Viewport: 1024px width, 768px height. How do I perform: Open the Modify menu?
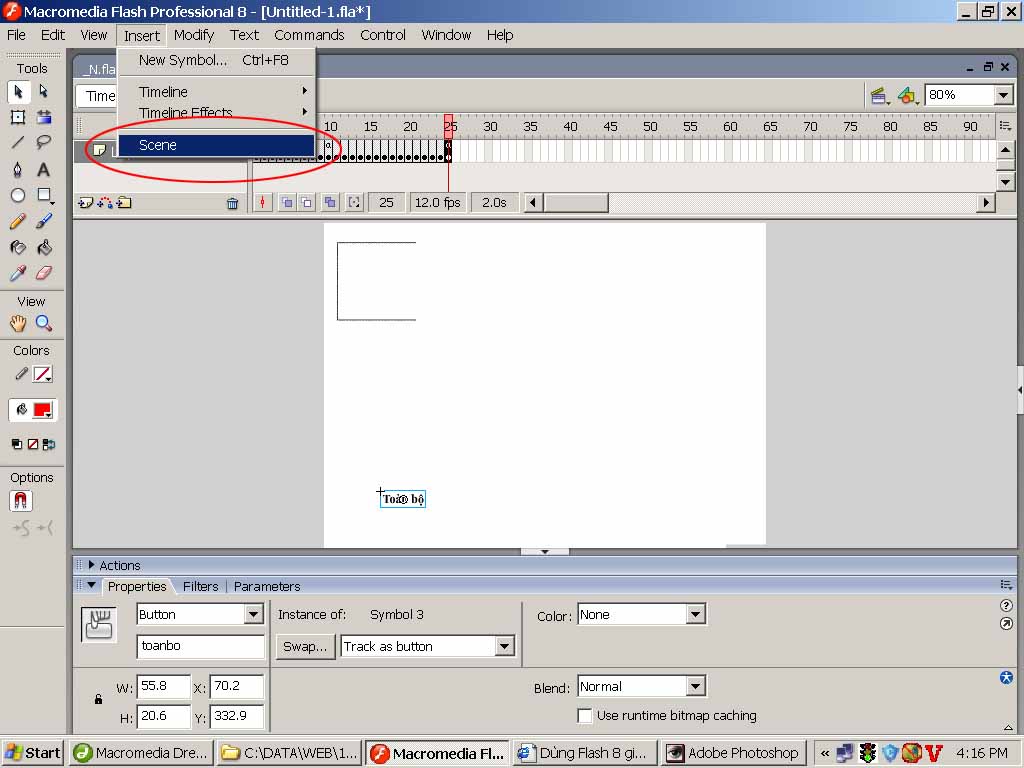(x=194, y=35)
